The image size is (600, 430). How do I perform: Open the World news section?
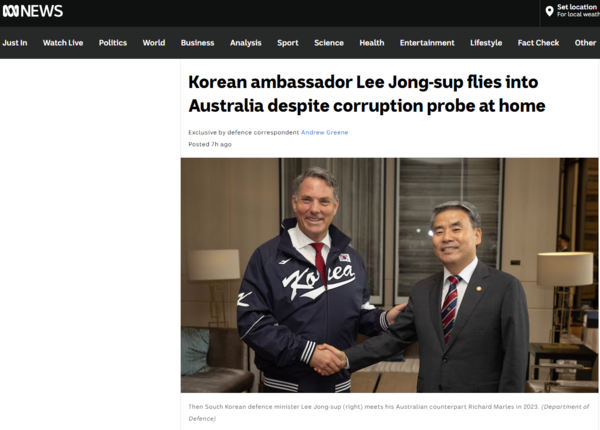[x=154, y=43]
